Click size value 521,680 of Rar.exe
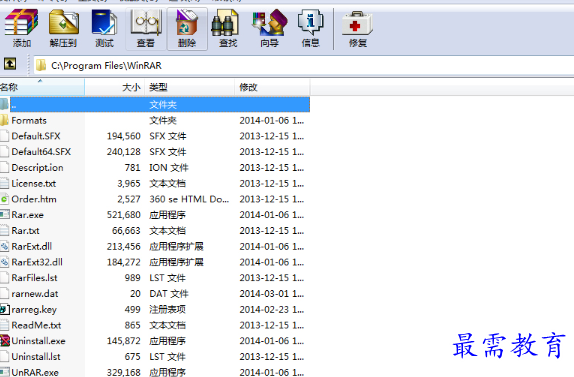Screen dimensions: 574x377 point(124,215)
